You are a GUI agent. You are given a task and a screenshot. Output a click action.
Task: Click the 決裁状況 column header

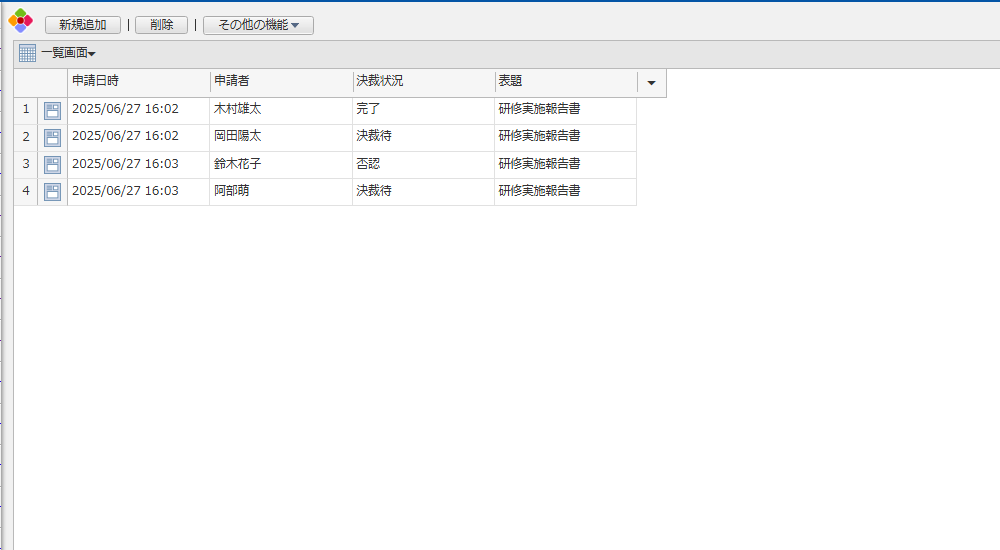[x=423, y=82]
